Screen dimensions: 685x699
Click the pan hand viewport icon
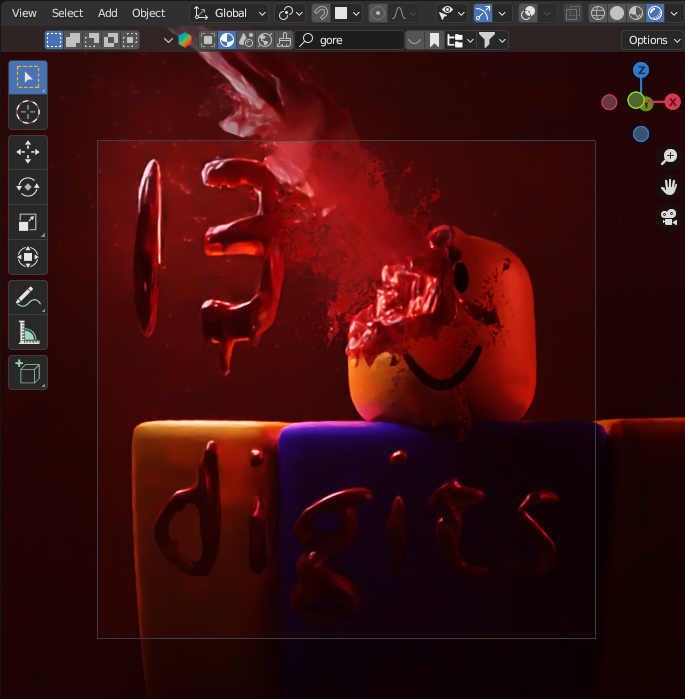669,187
